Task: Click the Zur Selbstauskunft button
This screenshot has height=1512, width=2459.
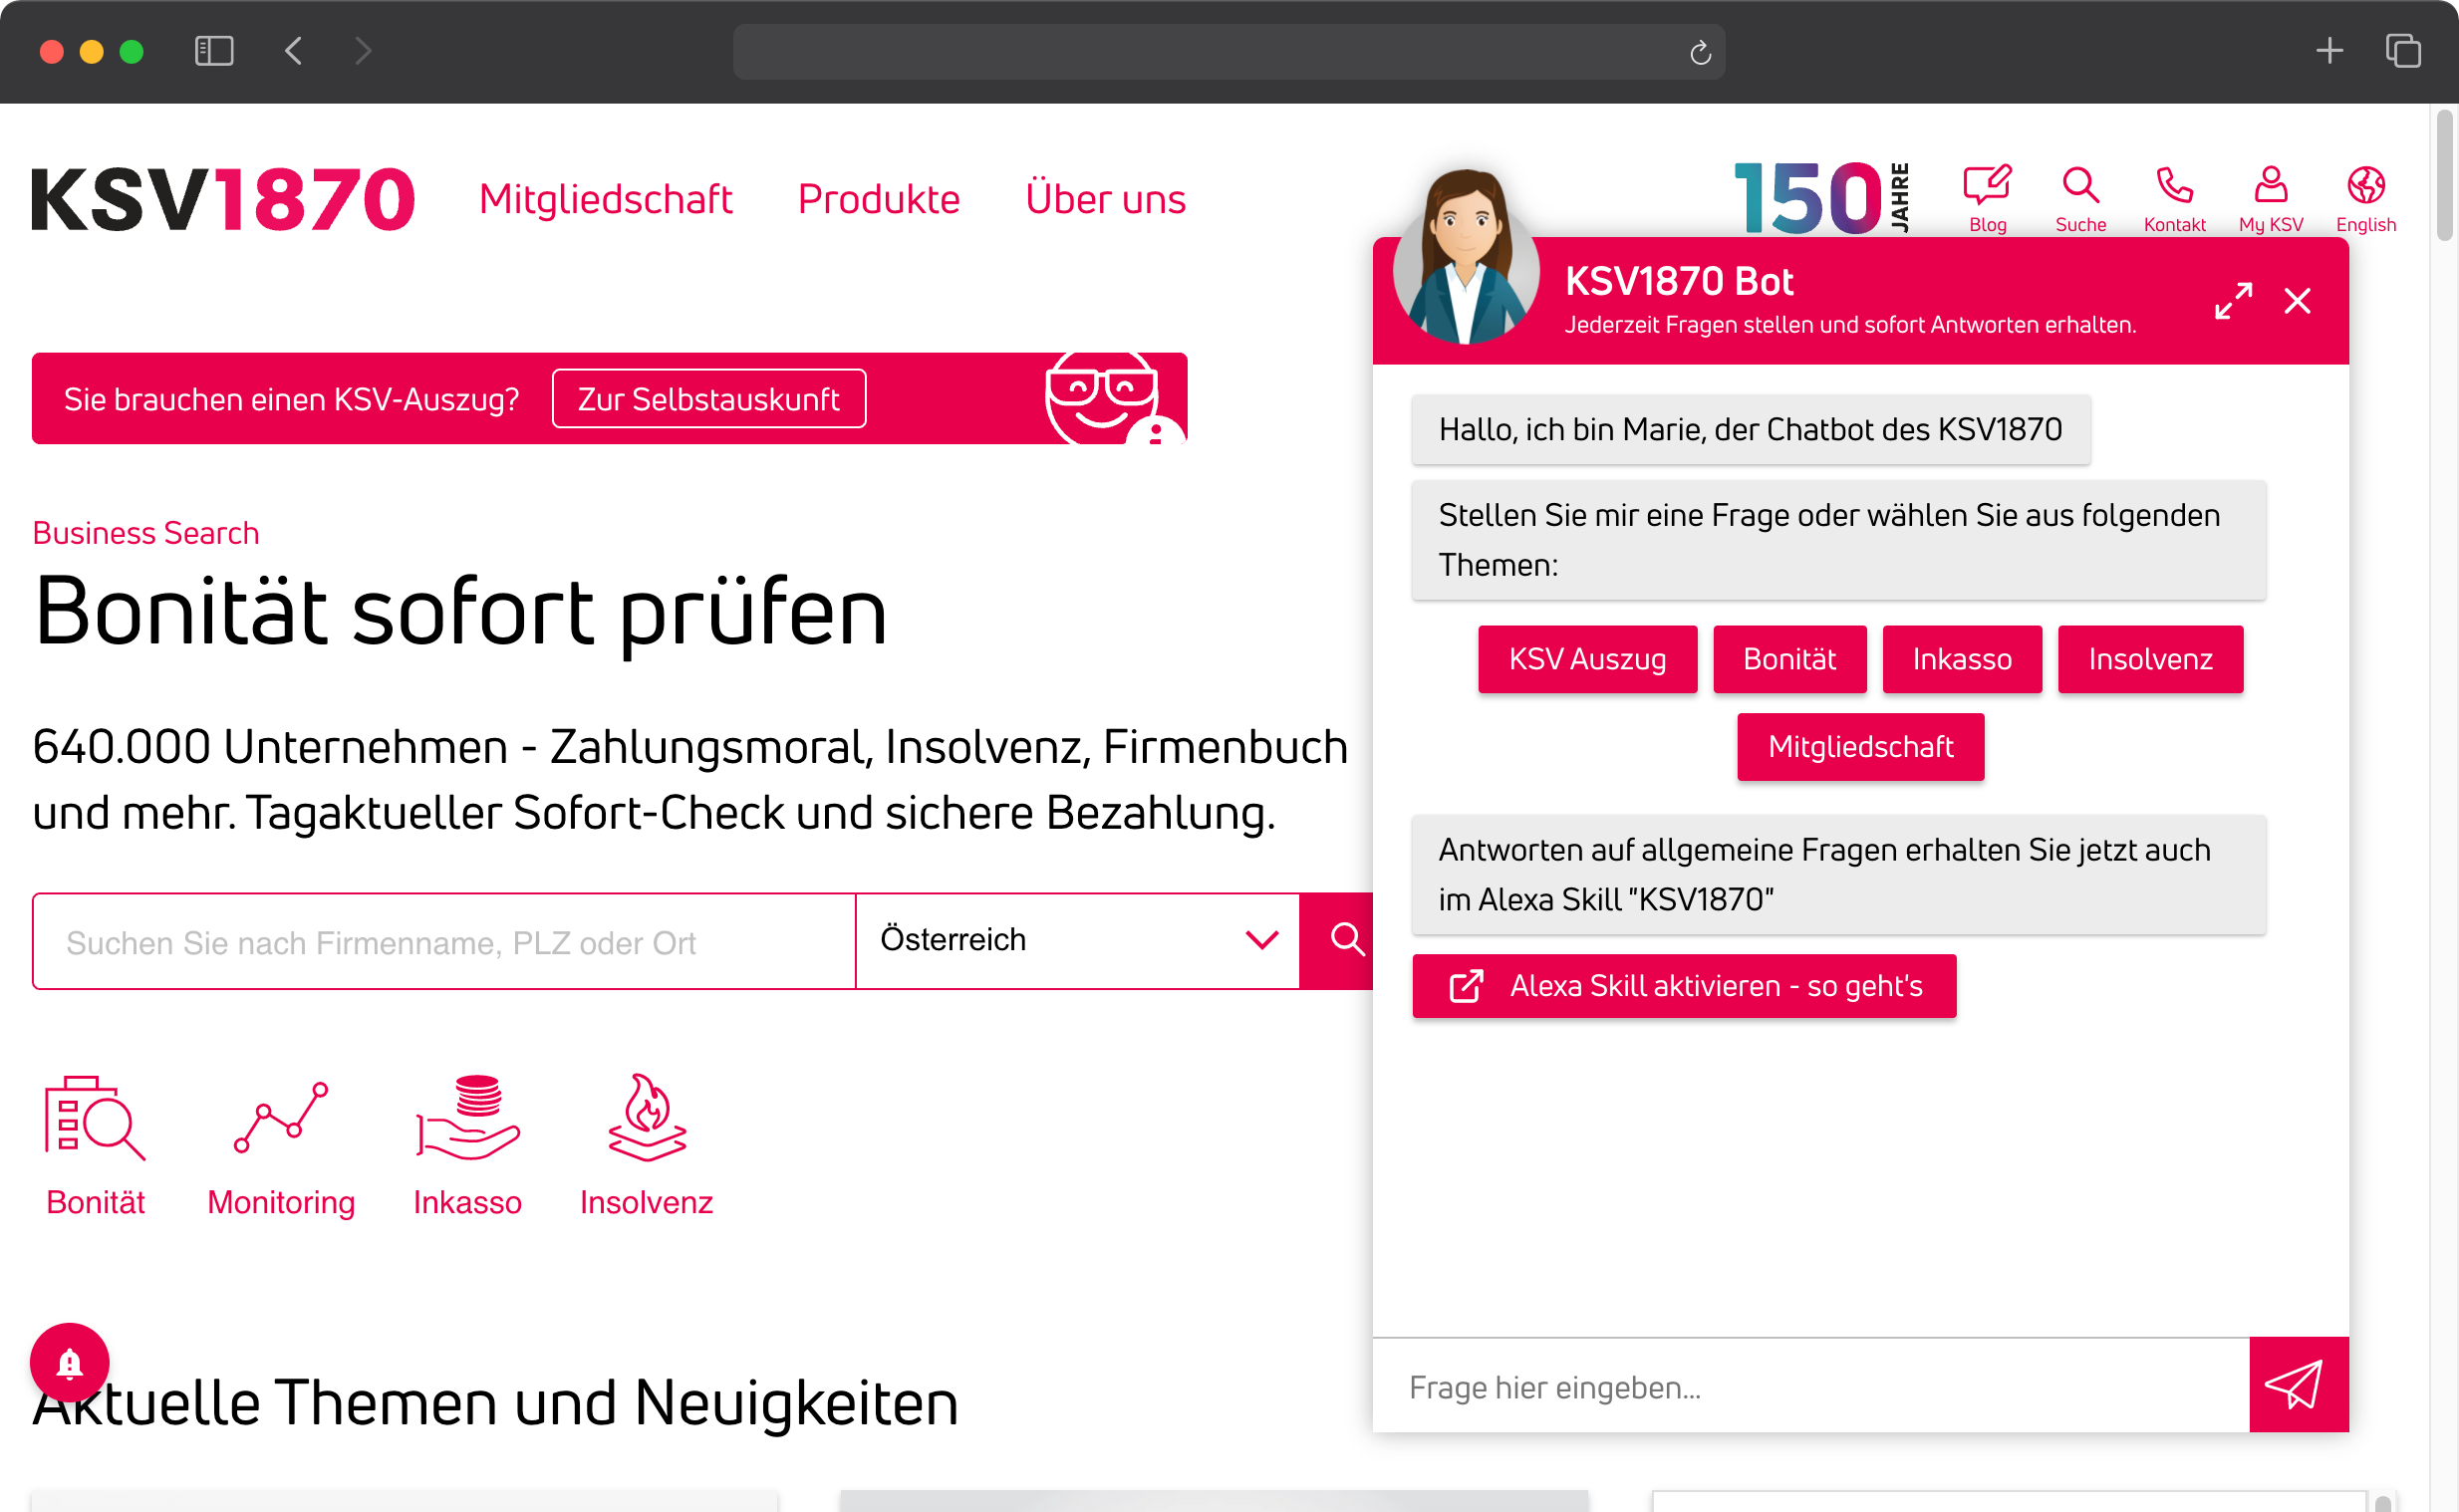Action: (706, 398)
